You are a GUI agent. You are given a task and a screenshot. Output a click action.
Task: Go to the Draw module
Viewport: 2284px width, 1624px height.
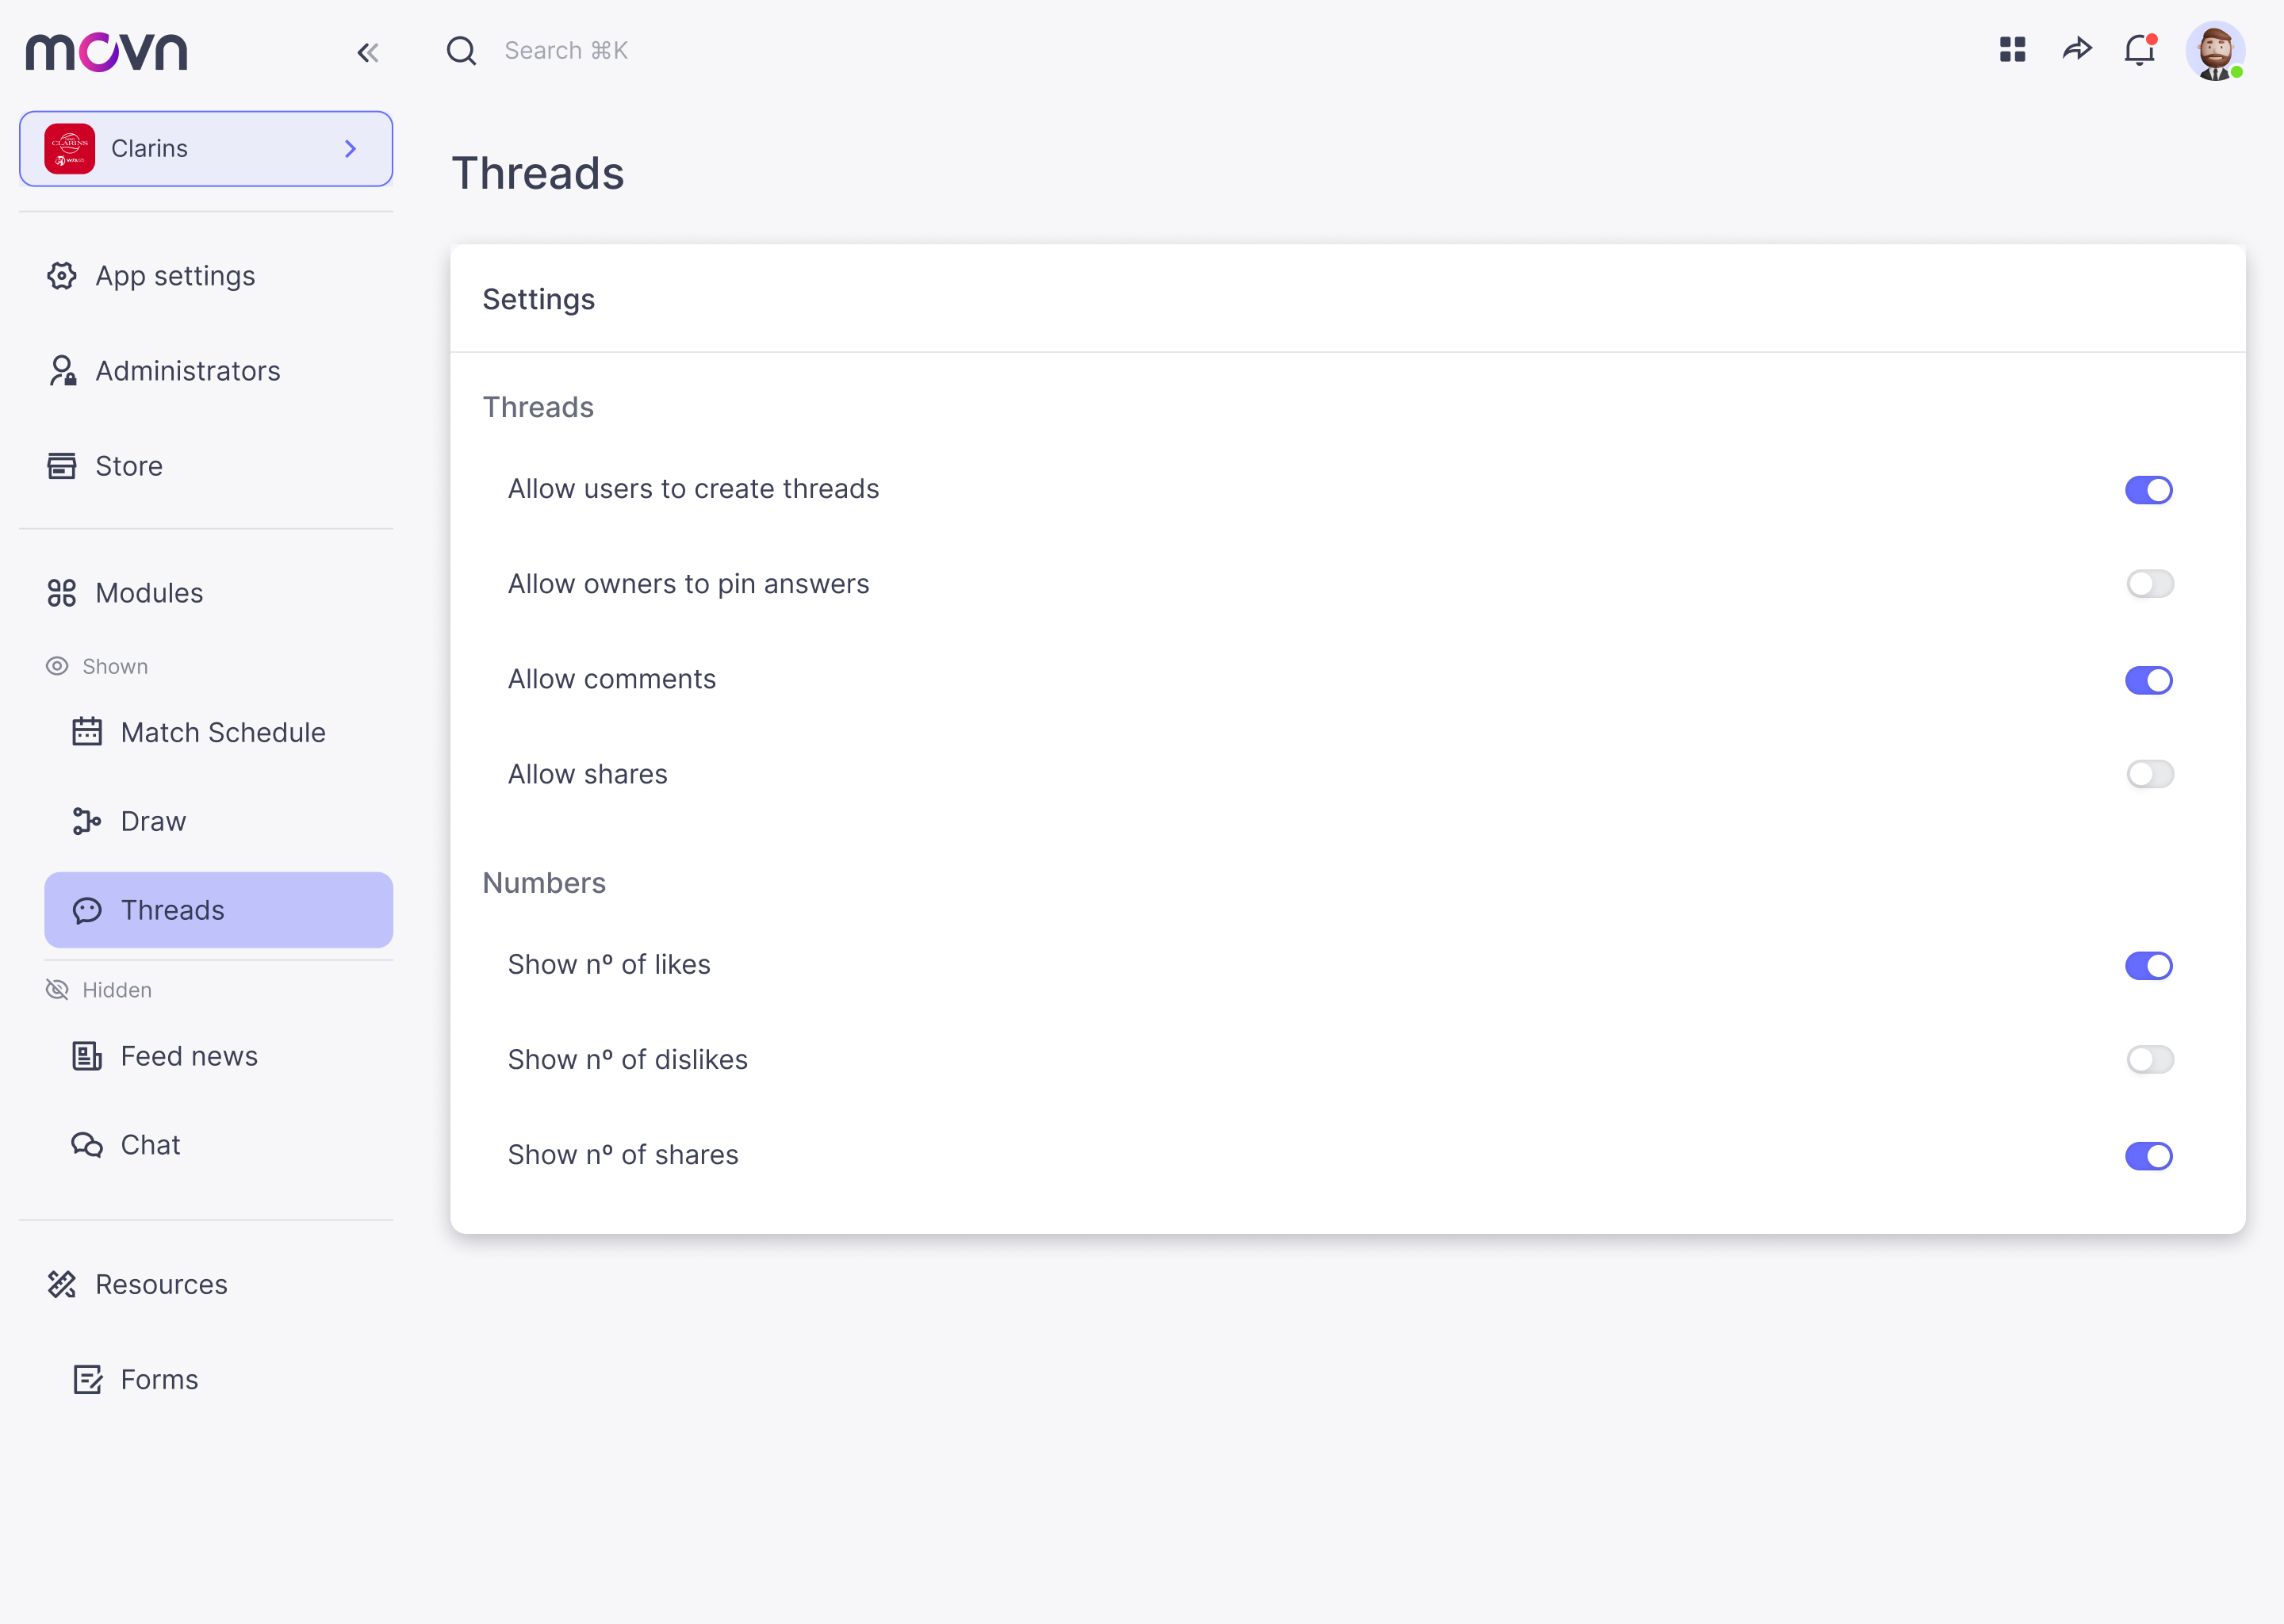click(x=152, y=821)
